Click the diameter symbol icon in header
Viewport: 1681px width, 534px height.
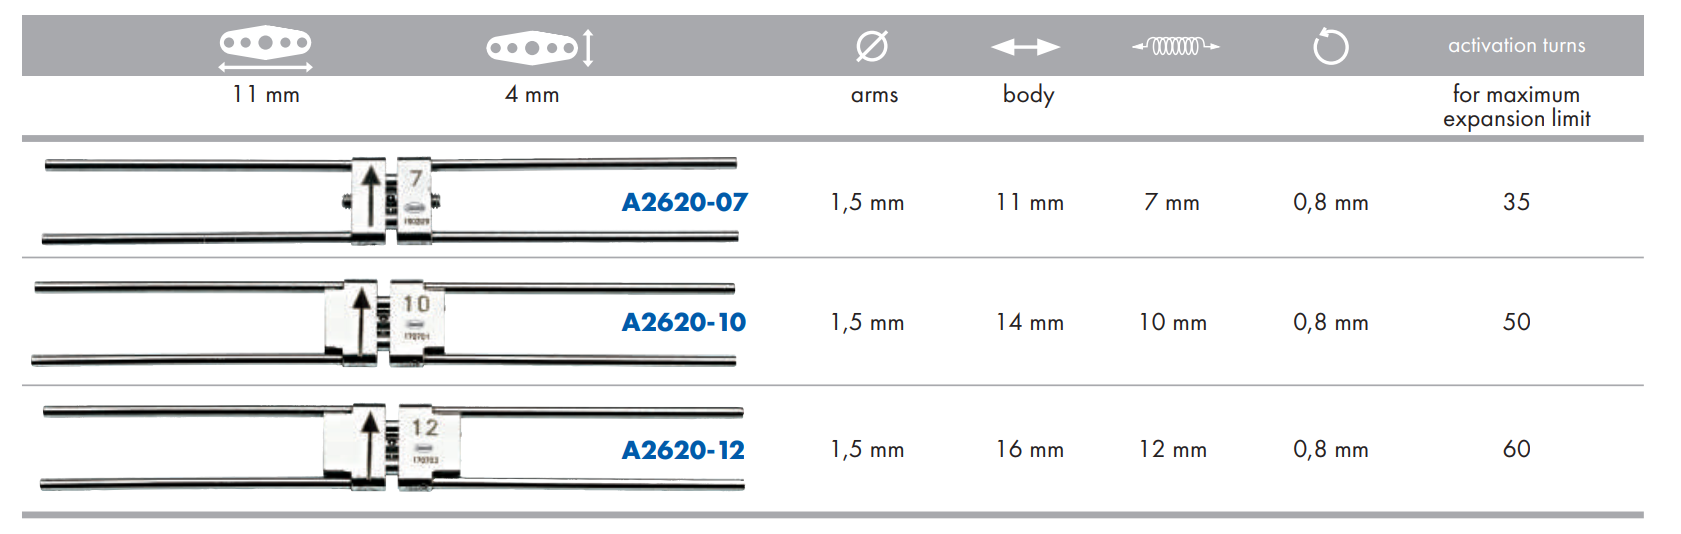click(x=872, y=46)
